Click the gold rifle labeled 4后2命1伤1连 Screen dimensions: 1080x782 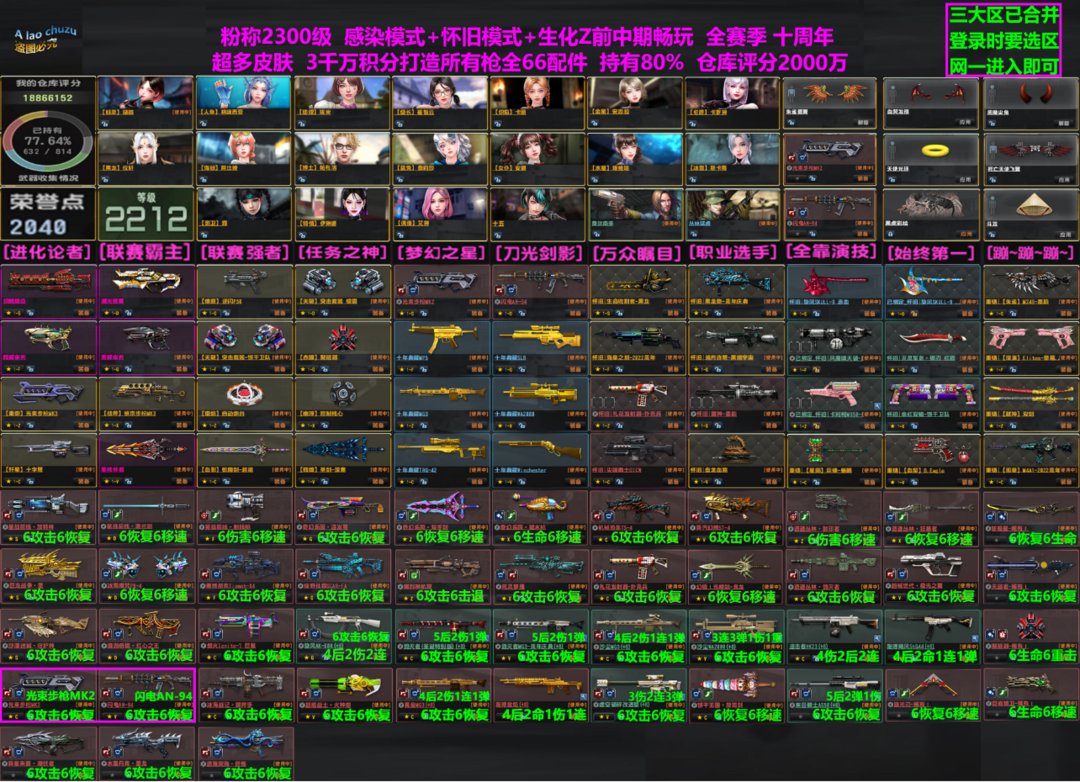tap(540, 694)
